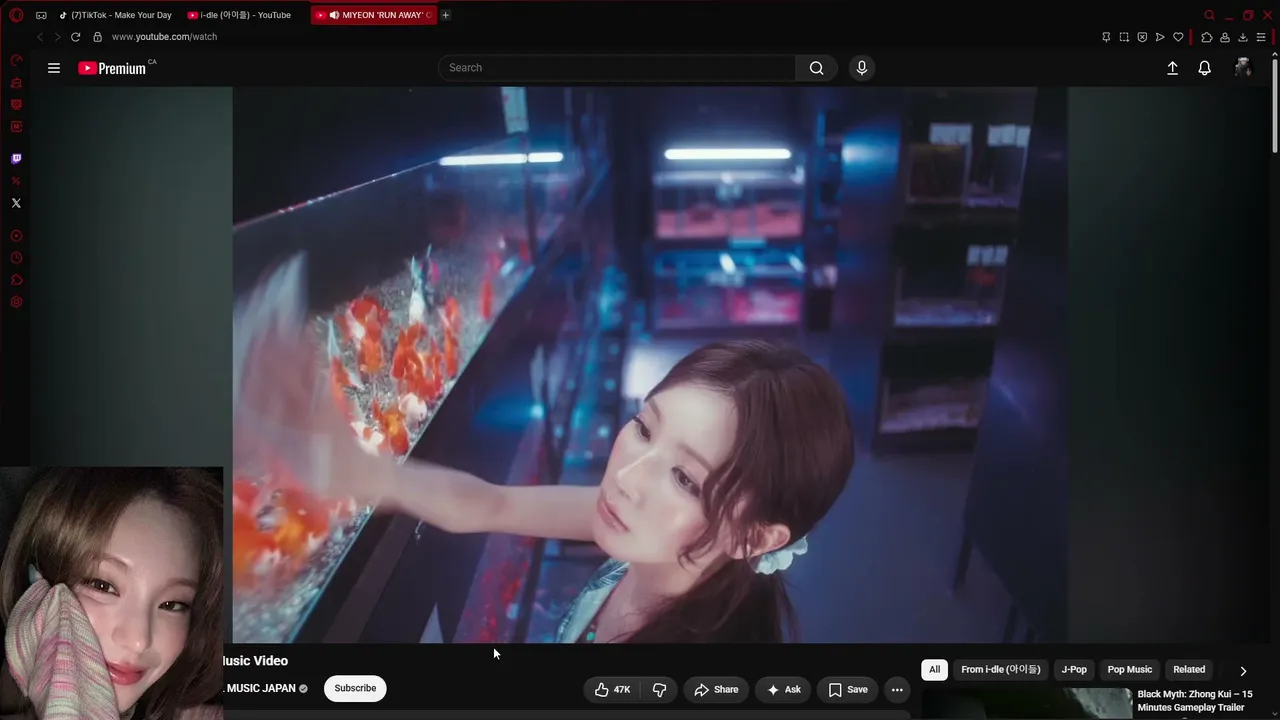1280x720 pixels.
Task: Click the YouTube Search field
Action: coord(617,68)
